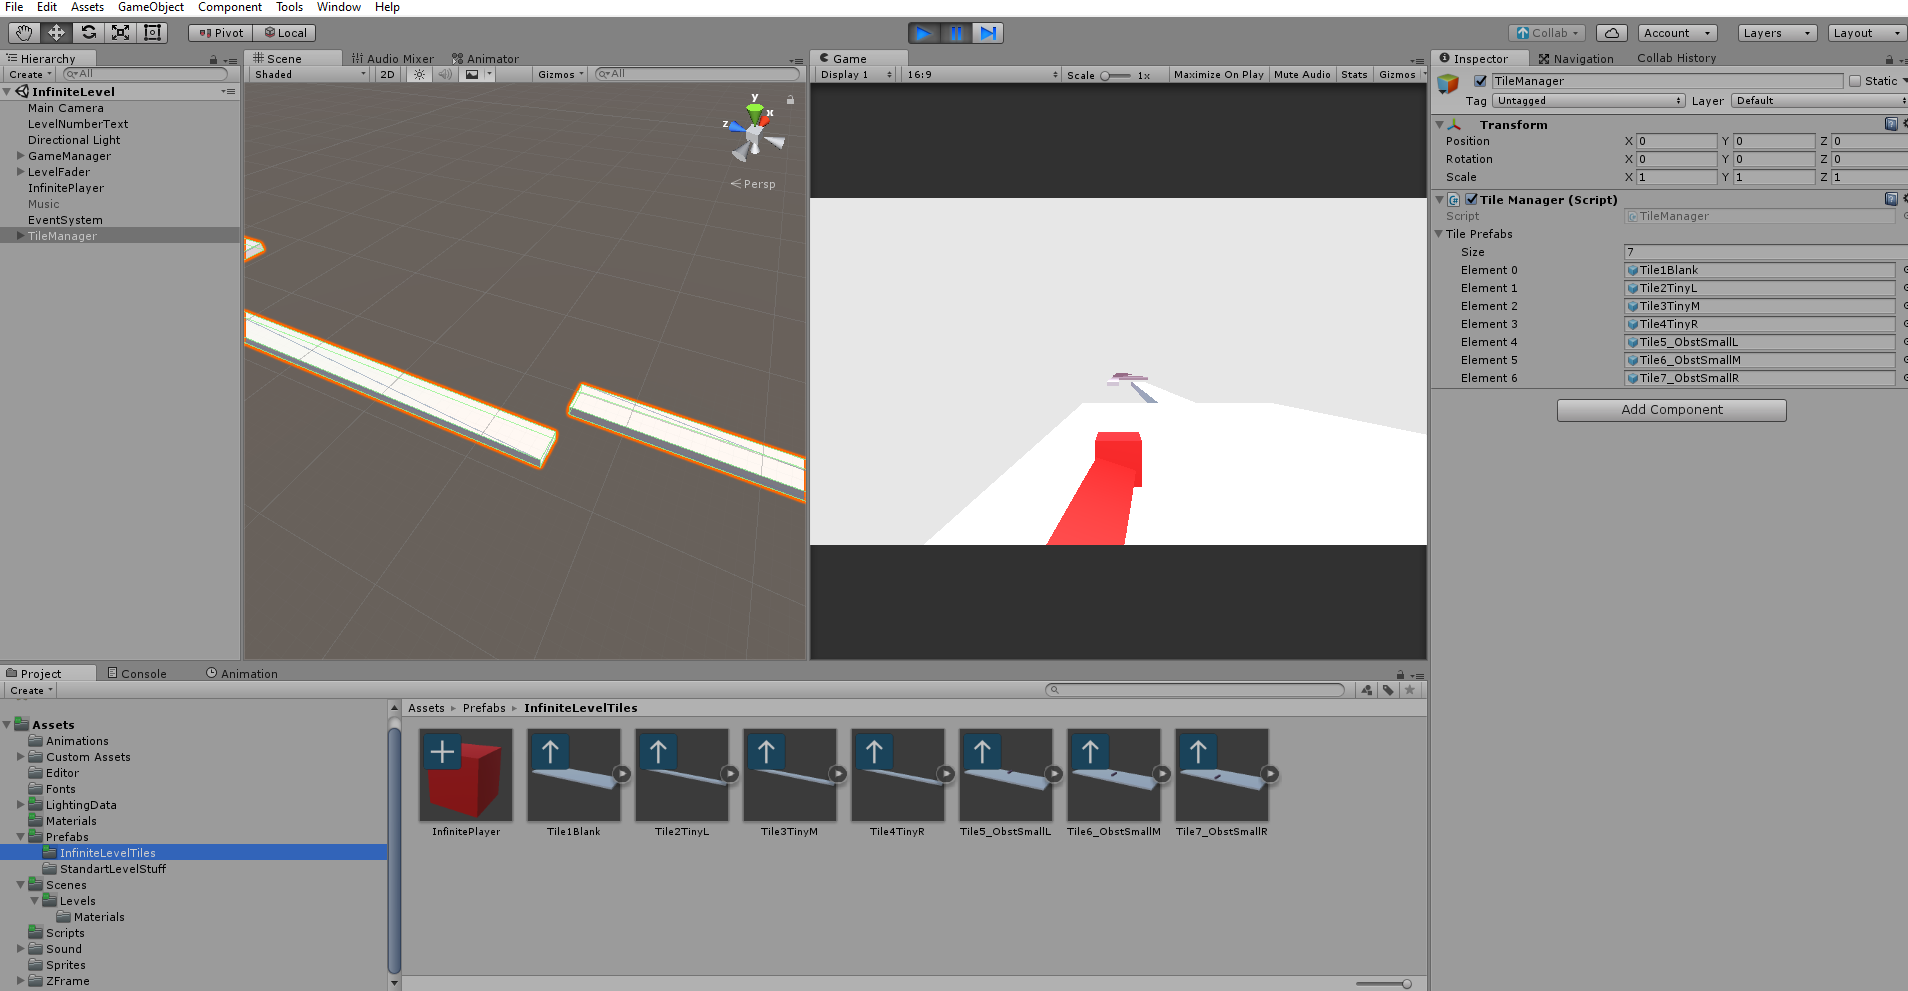
Task: Select the Tile7_ObstSmallR prefab thumbnail
Action: tap(1222, 775)
